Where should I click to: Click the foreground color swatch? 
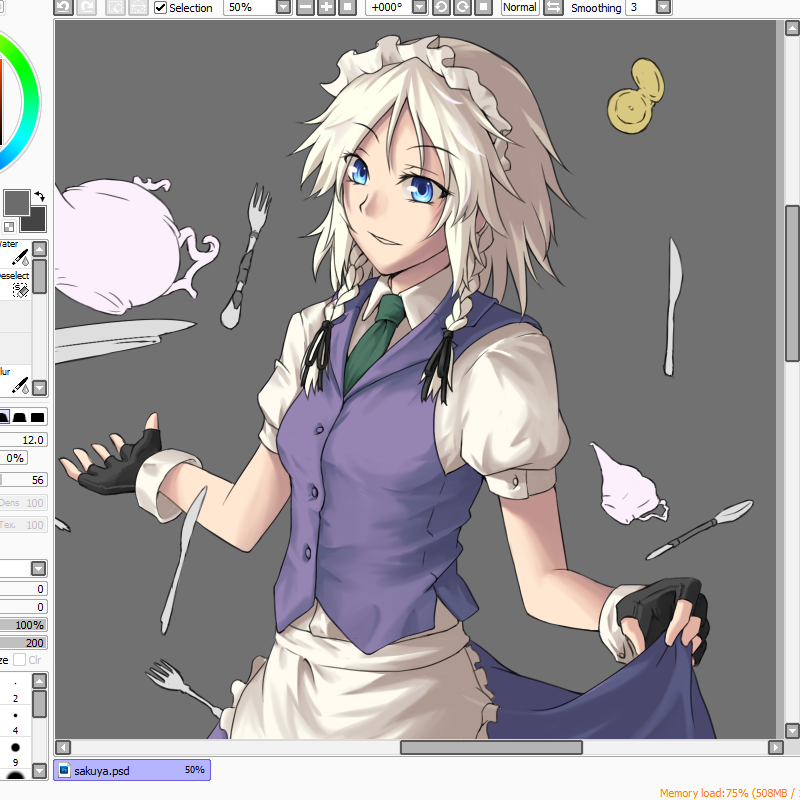click(16, 203)
